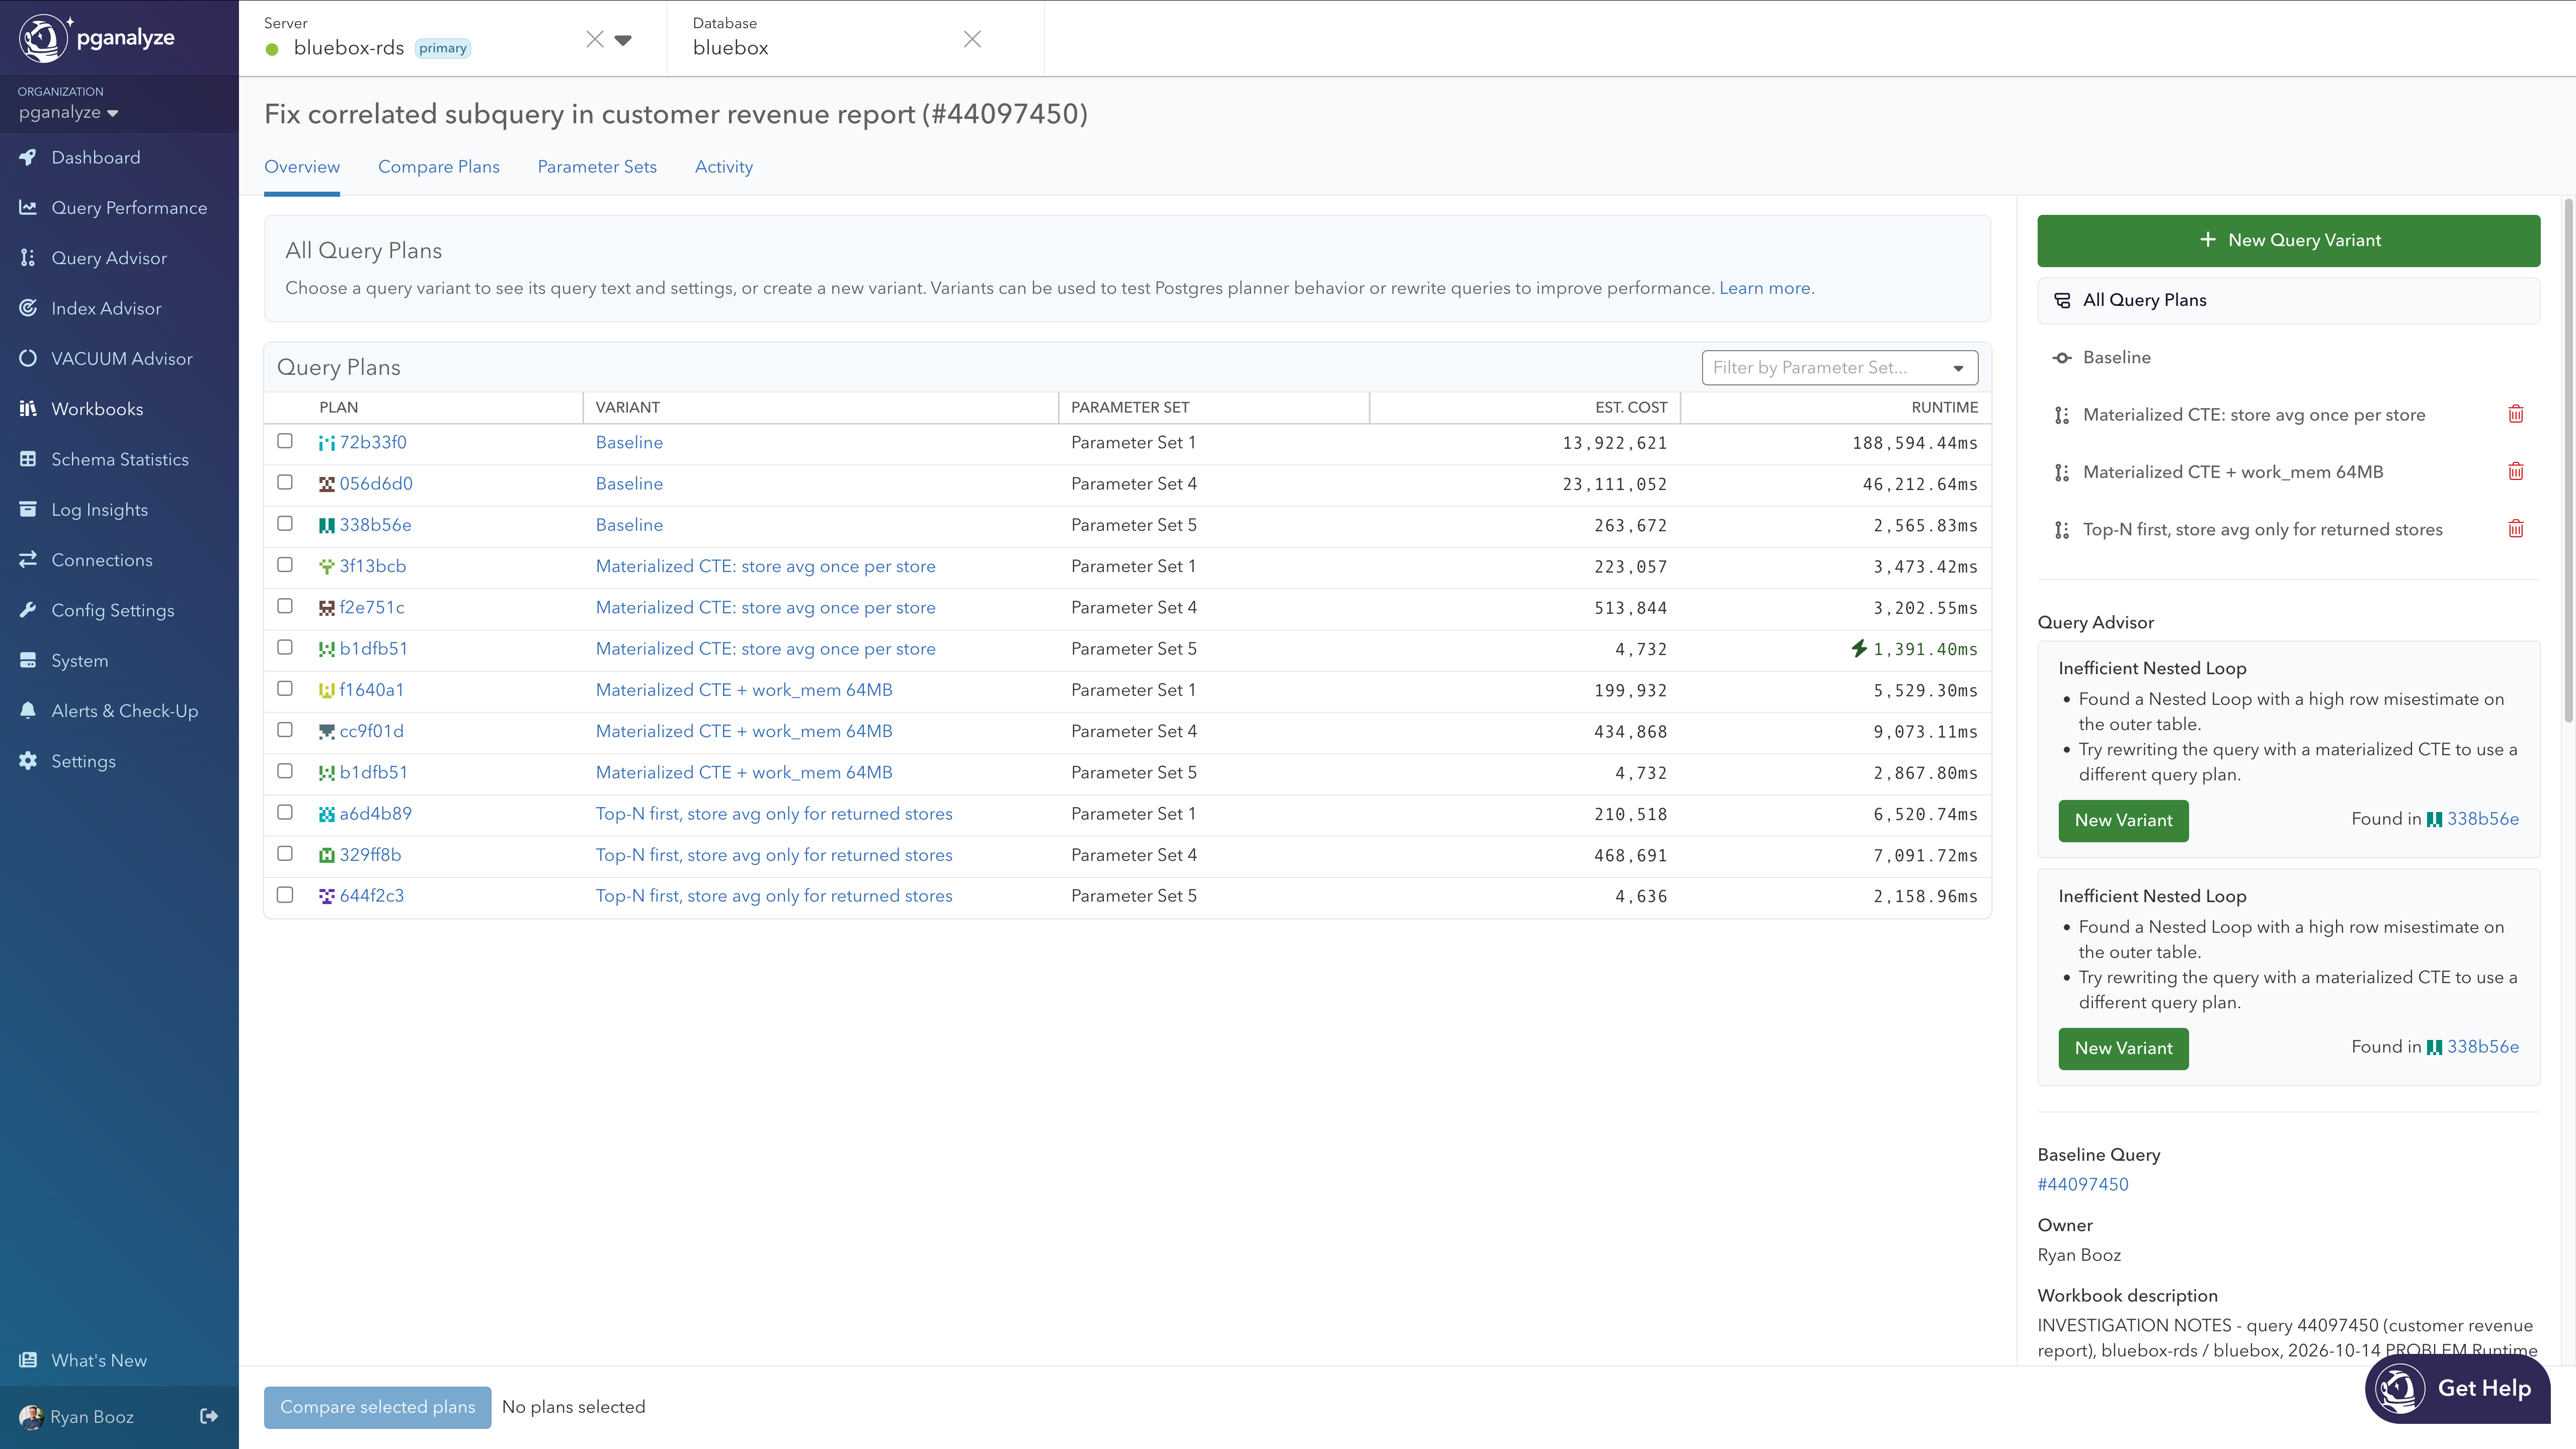Delete the 'Materialized CTE: store avg once per store' variant
The width and height of the screenshot is (2576, 1449).
pos(2516,414)
